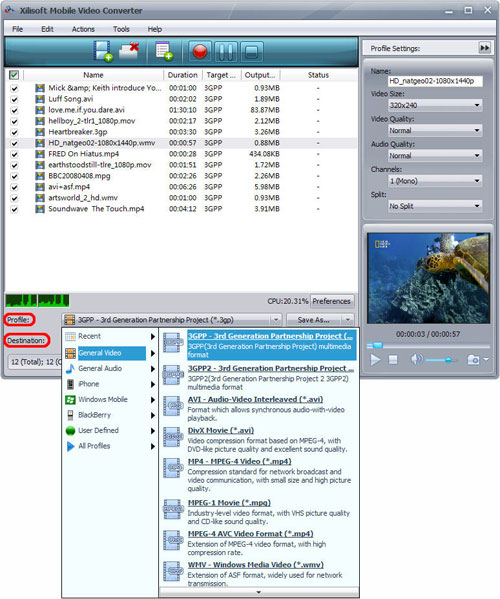Uncheck the Luff Song.avi checkbox
This screenshot has height=599, width=500.
(x=15, y=99)
